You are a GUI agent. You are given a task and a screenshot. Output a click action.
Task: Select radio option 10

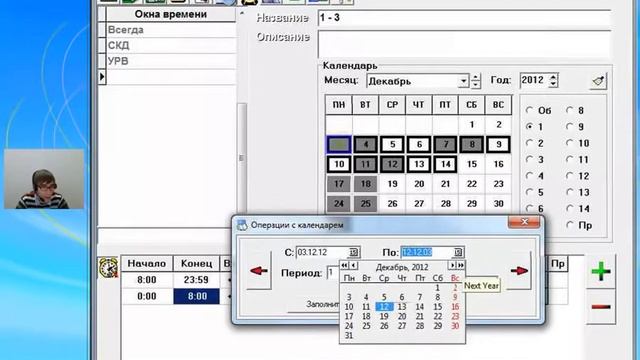click(x=570, y=143)
